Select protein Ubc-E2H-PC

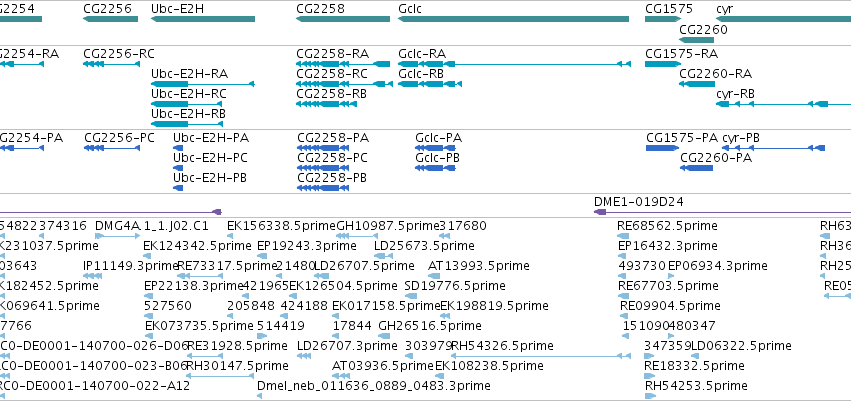pos(178,168)
